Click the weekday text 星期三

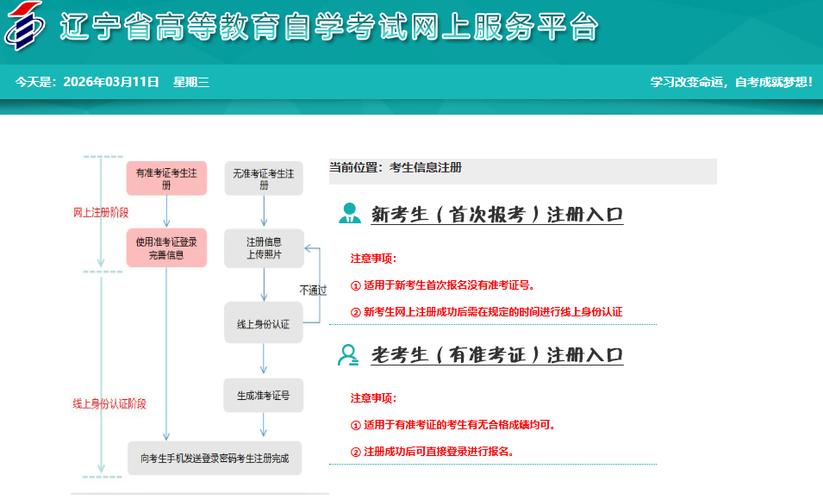pyautogui.click(x=191, y=82)
